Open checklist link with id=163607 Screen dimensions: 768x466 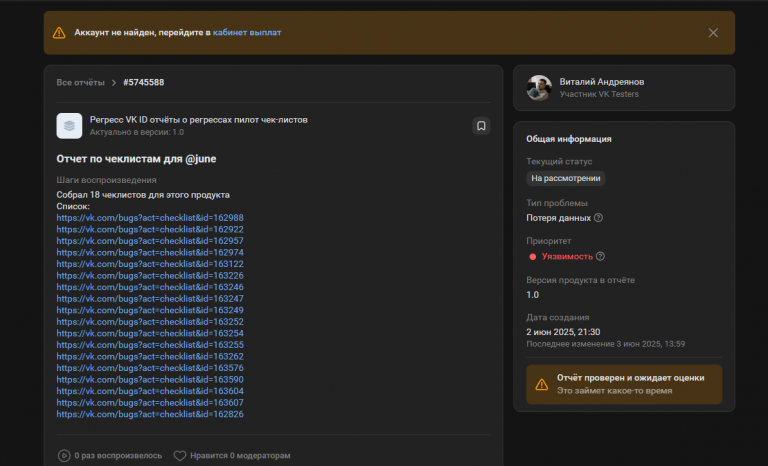[x=150, y=402]
